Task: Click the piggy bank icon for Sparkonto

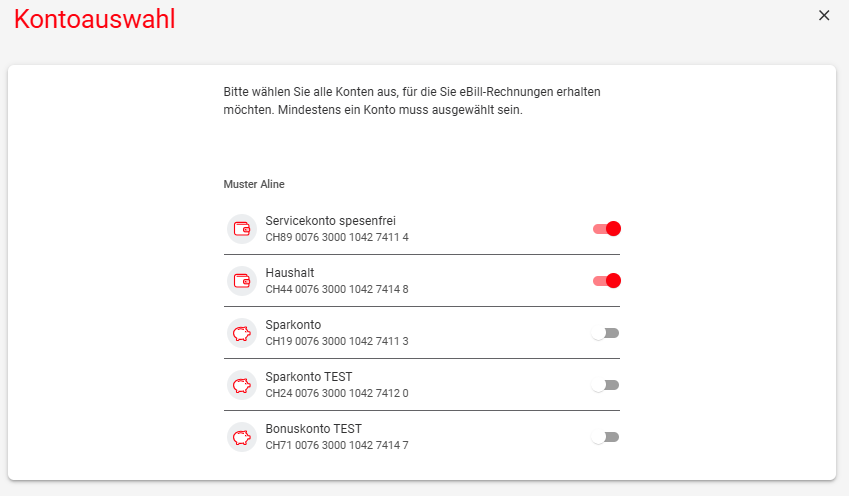Action: click(241, 333)
